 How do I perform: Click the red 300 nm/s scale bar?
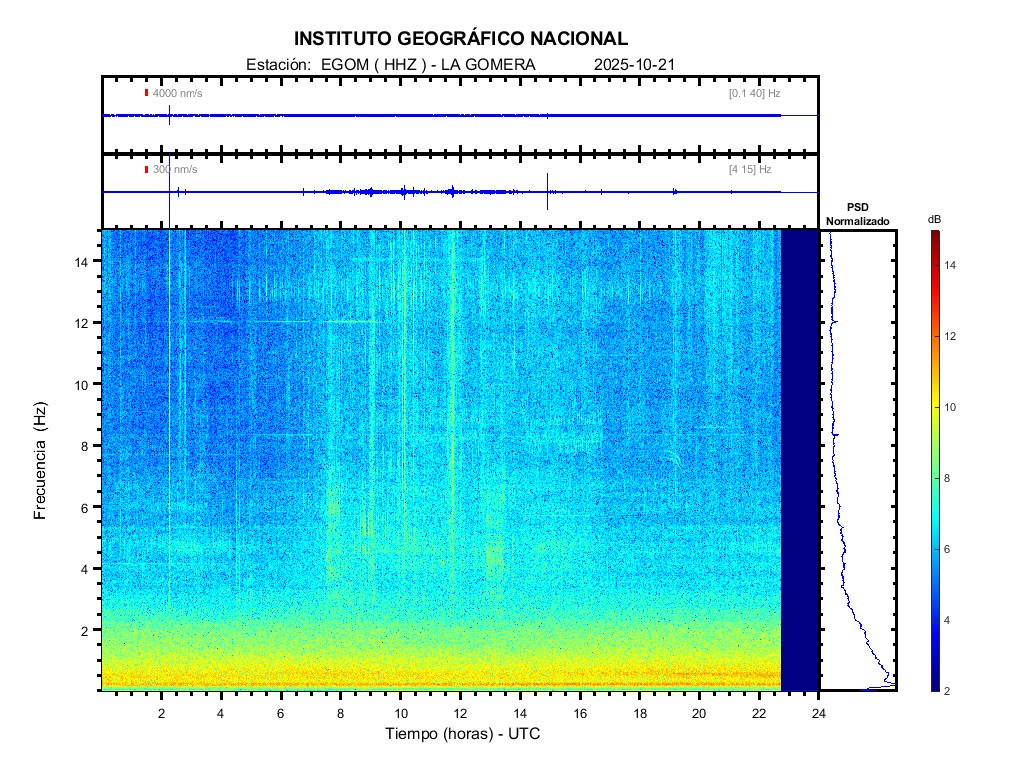146,169
